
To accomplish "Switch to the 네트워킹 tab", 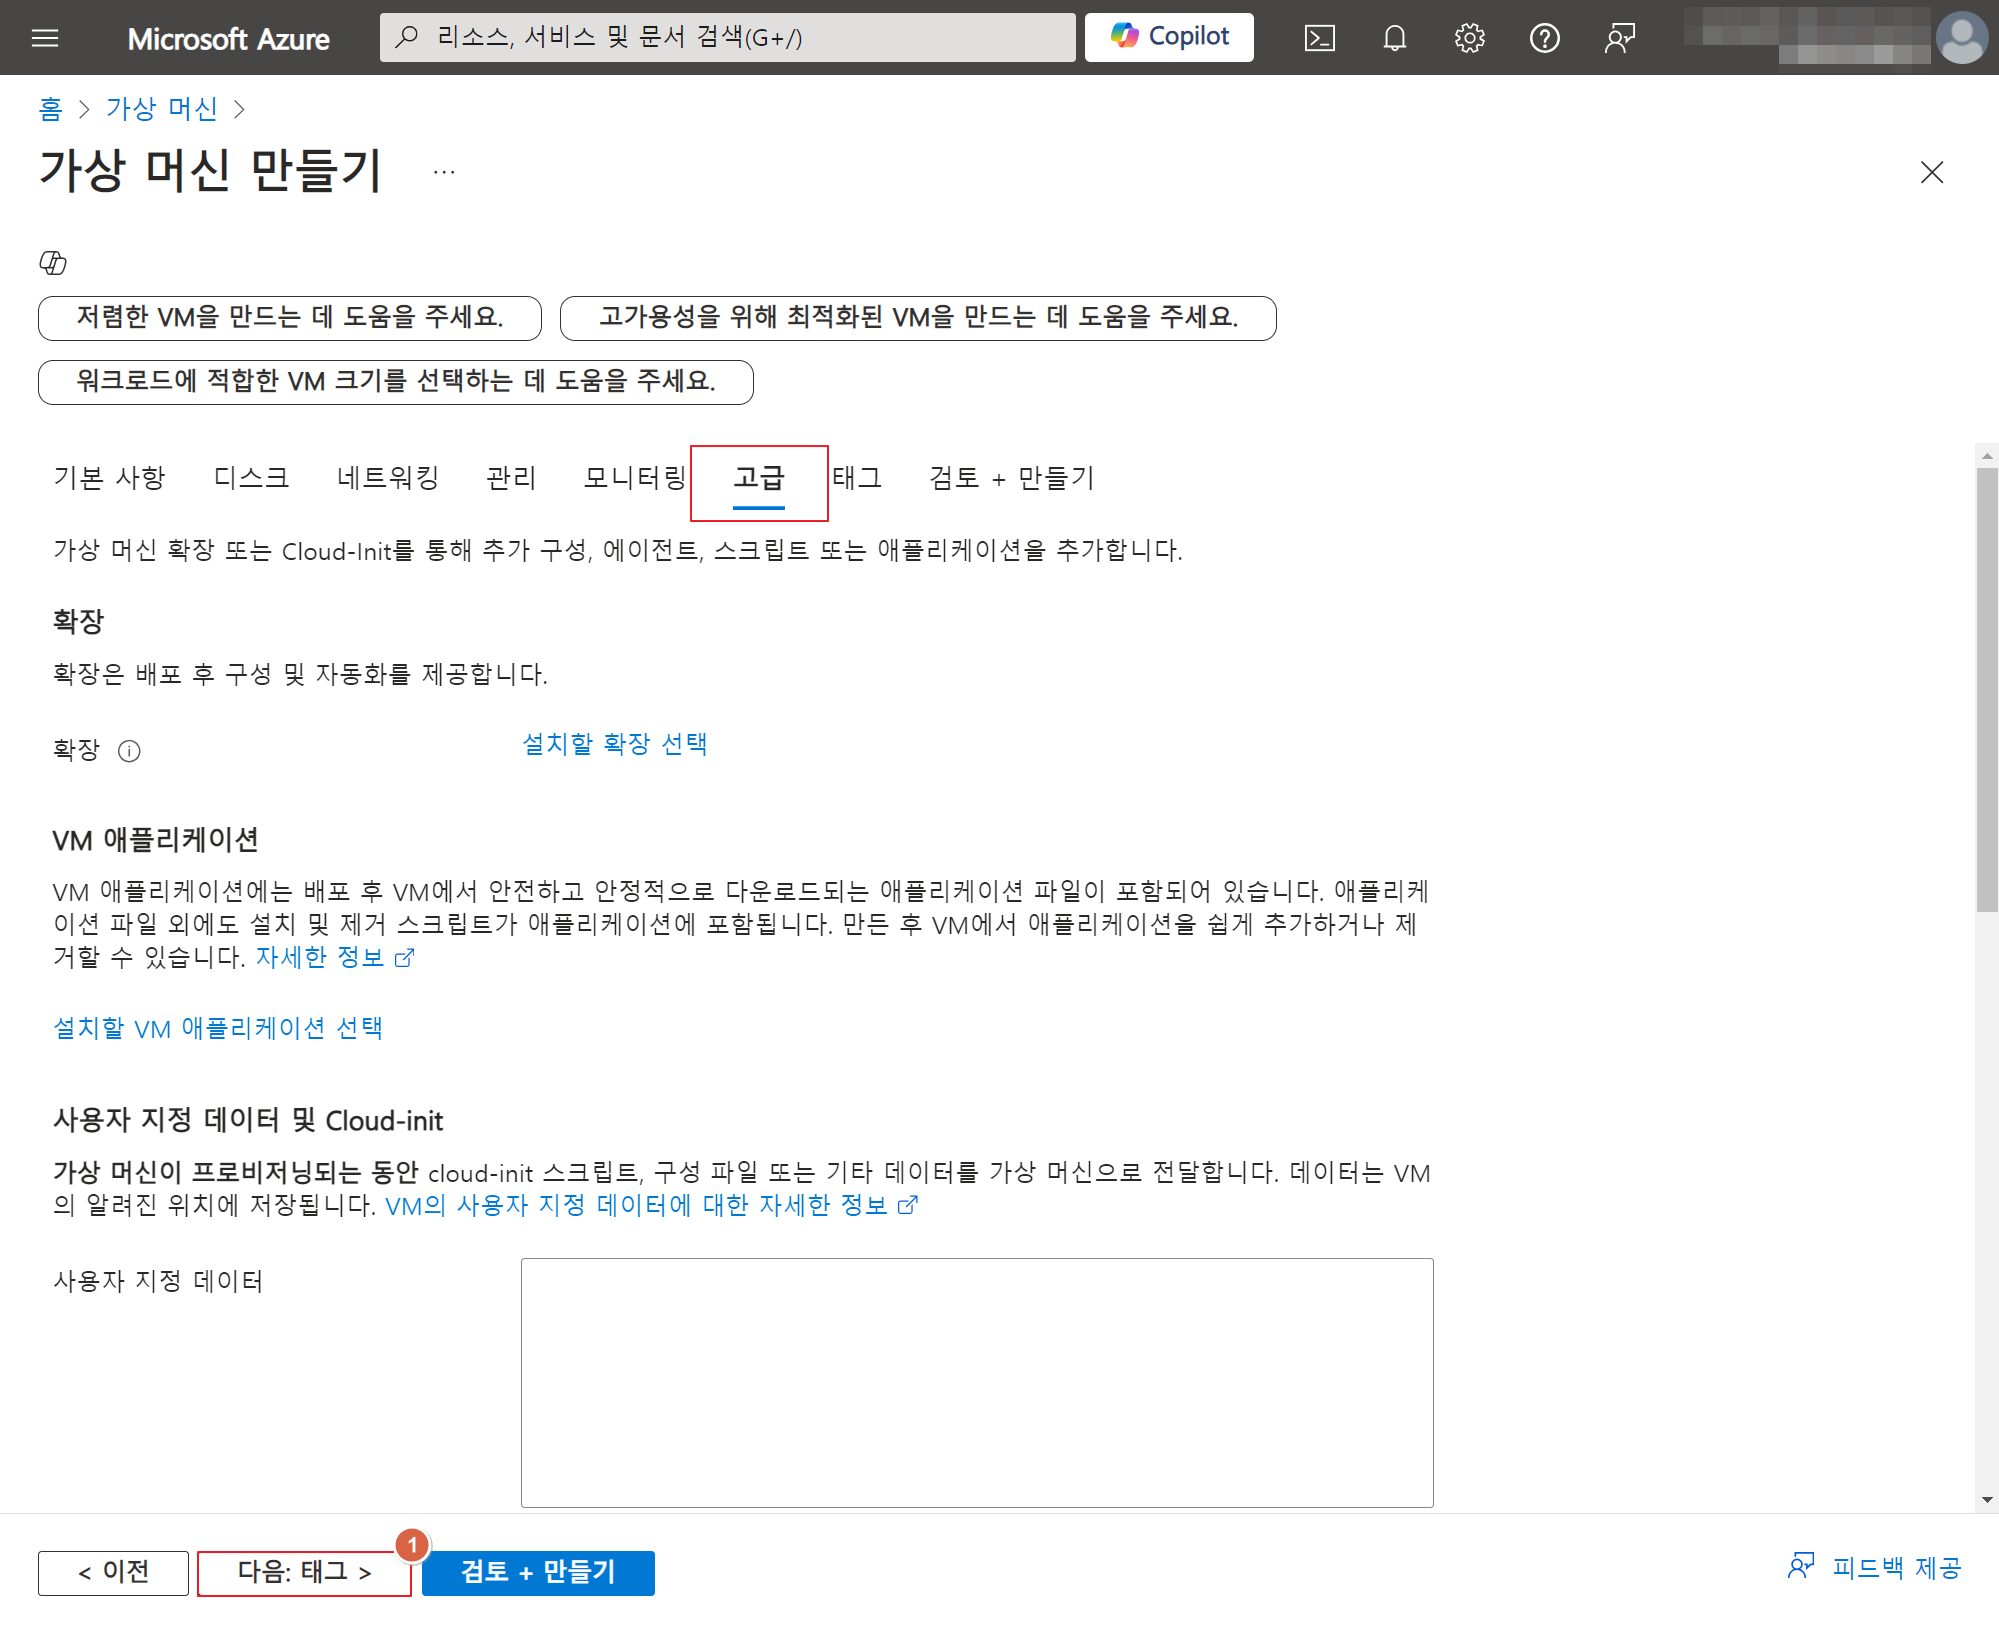I will pos(388,478).
